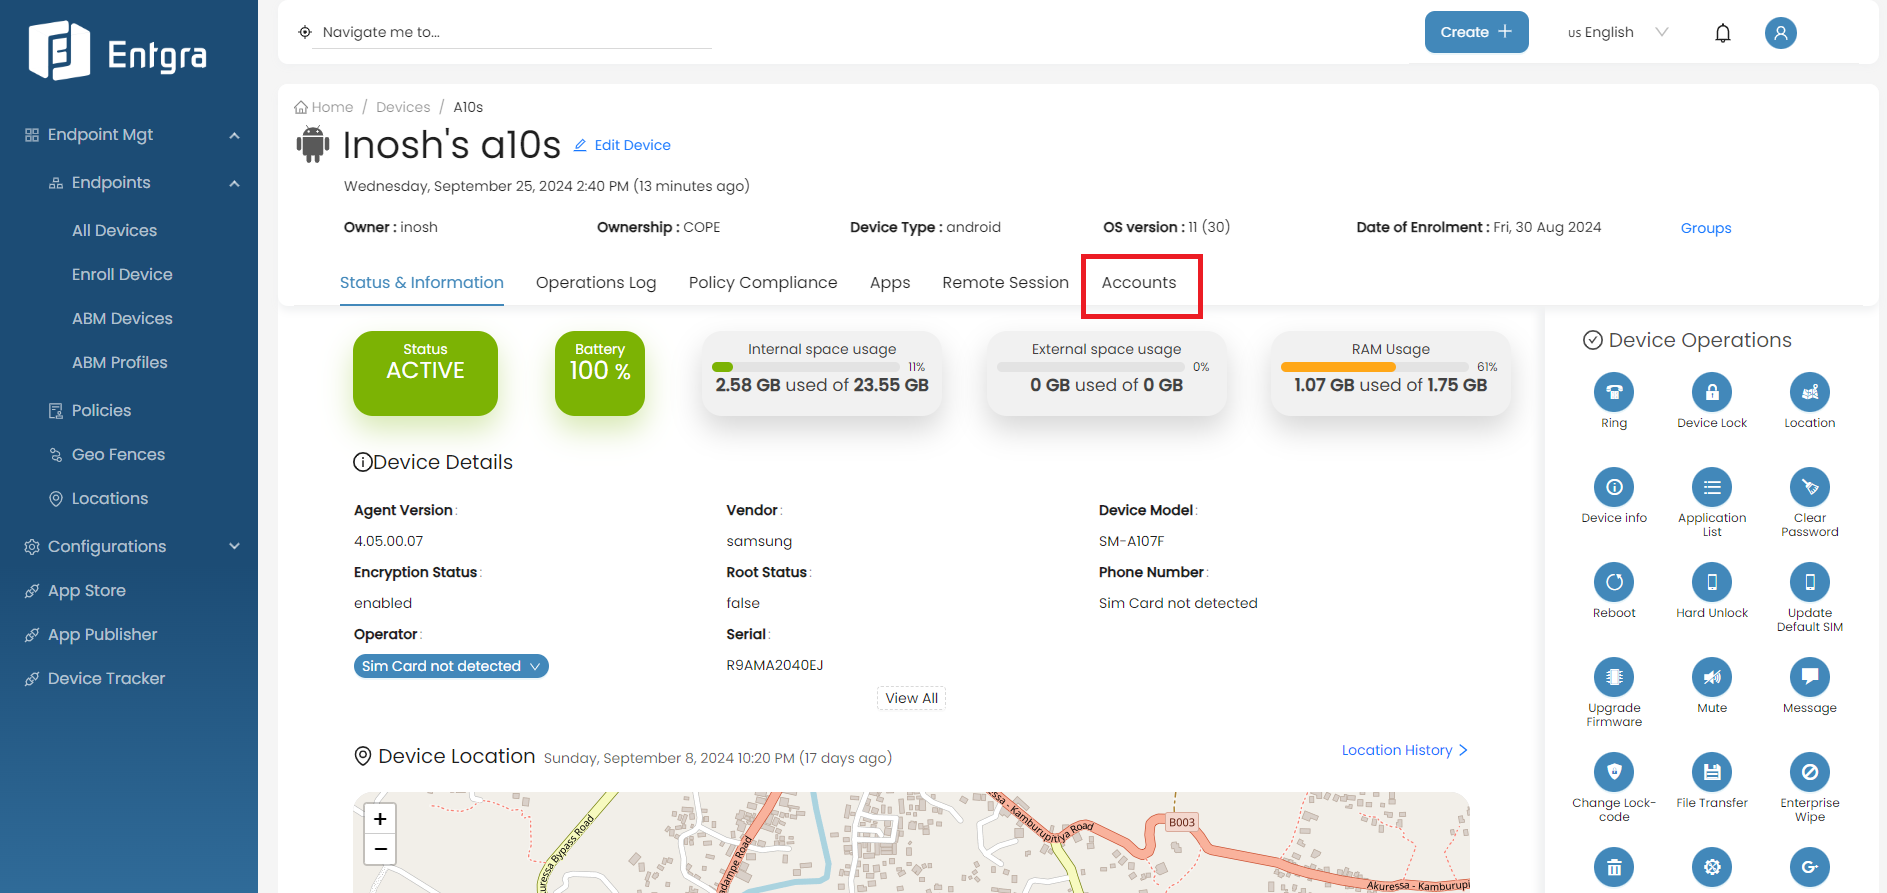Select the Hard Unlock operation

point(1712,582)
